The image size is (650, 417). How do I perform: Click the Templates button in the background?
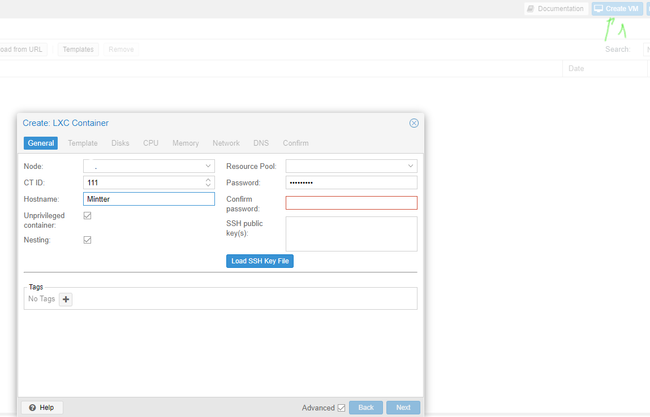(x=78, y=49)
